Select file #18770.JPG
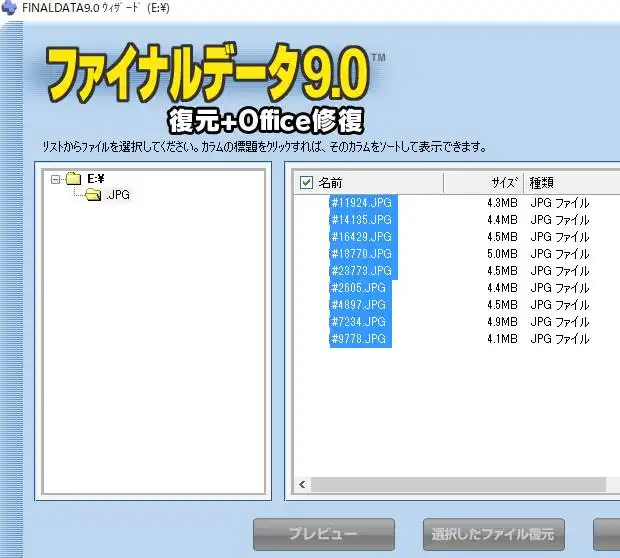620x558 pixels. point(363,254)
